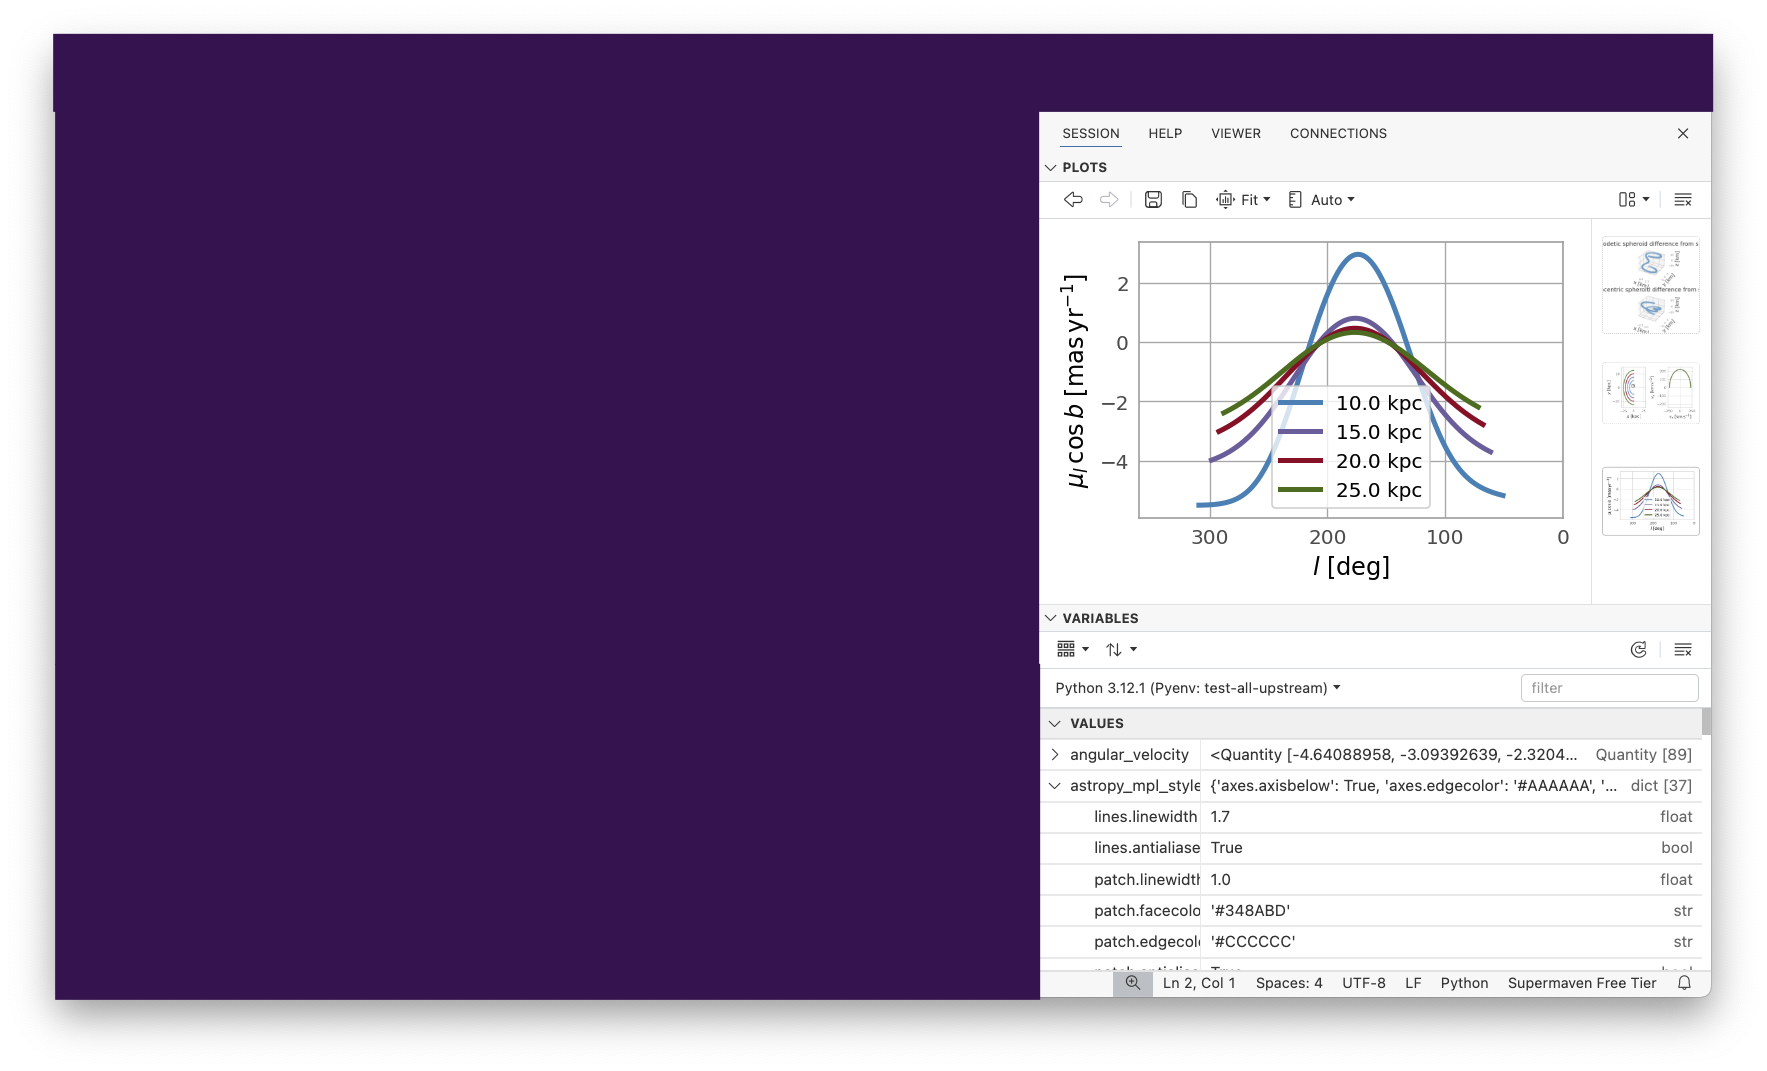
Task: Focus the variables filter field
Action: [x=1609, y=688]
